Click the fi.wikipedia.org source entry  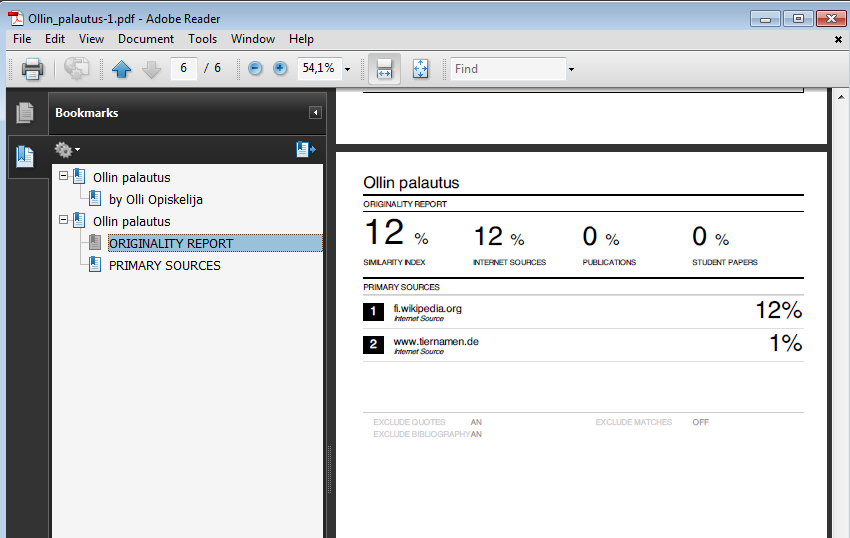(x=427, y=309)
